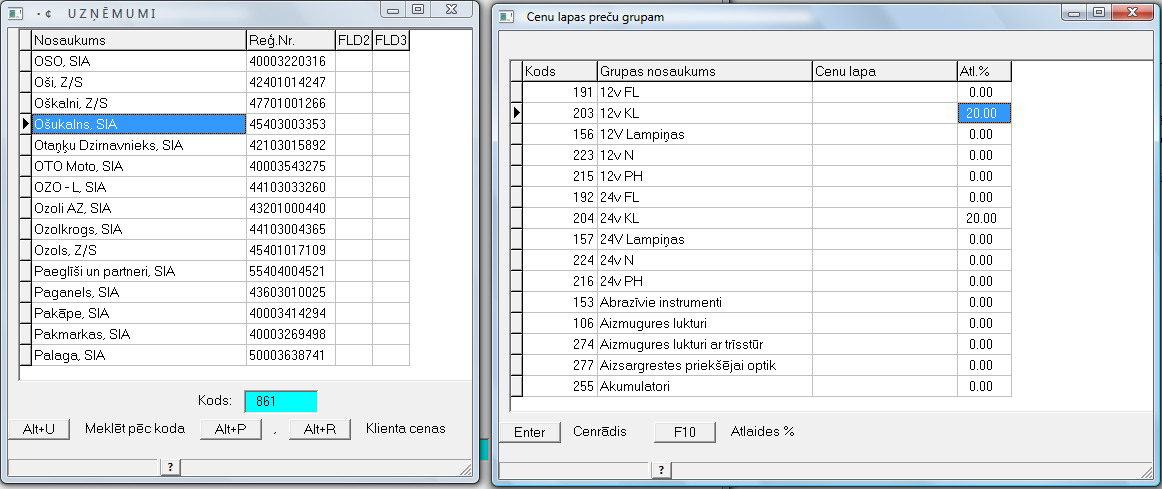Click the Kods input field showing 861
This screenshot has height=489, width=1162.
tap(280, 401)
